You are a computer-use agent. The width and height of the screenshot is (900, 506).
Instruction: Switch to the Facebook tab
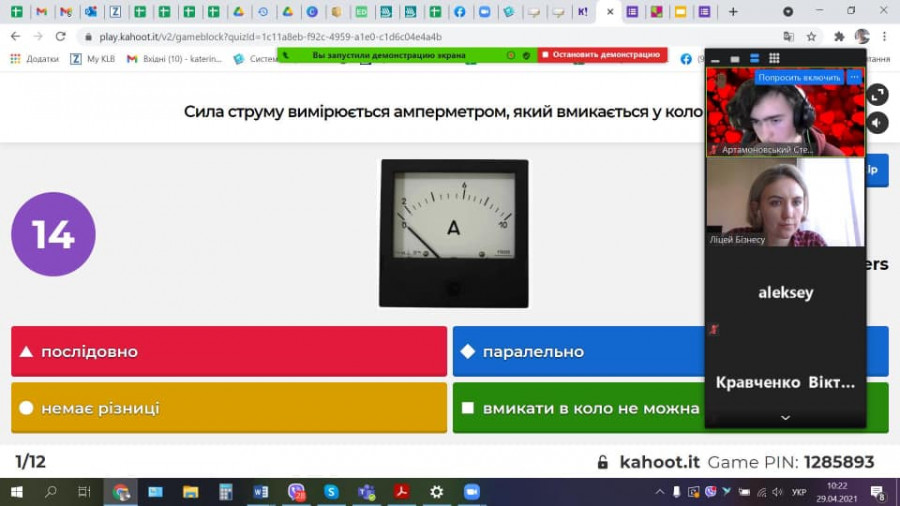[x=460, y=11]
